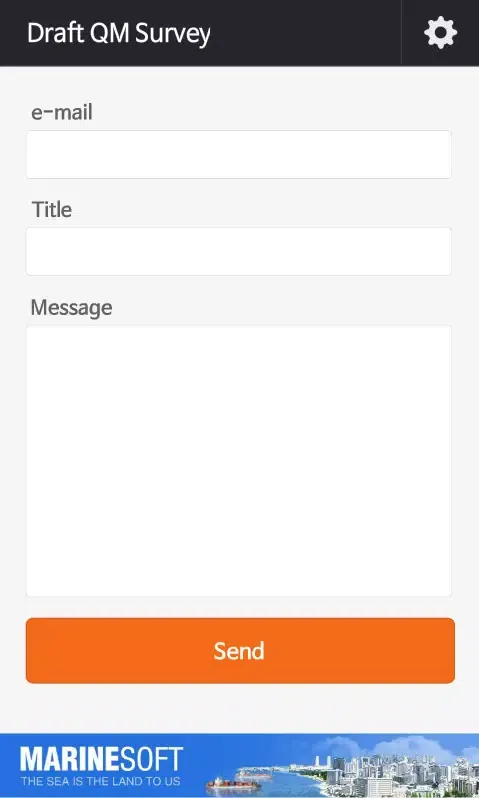This screenshot has height=798, width=479.
Task: Click the Message field label
Action: click(71, 307)
